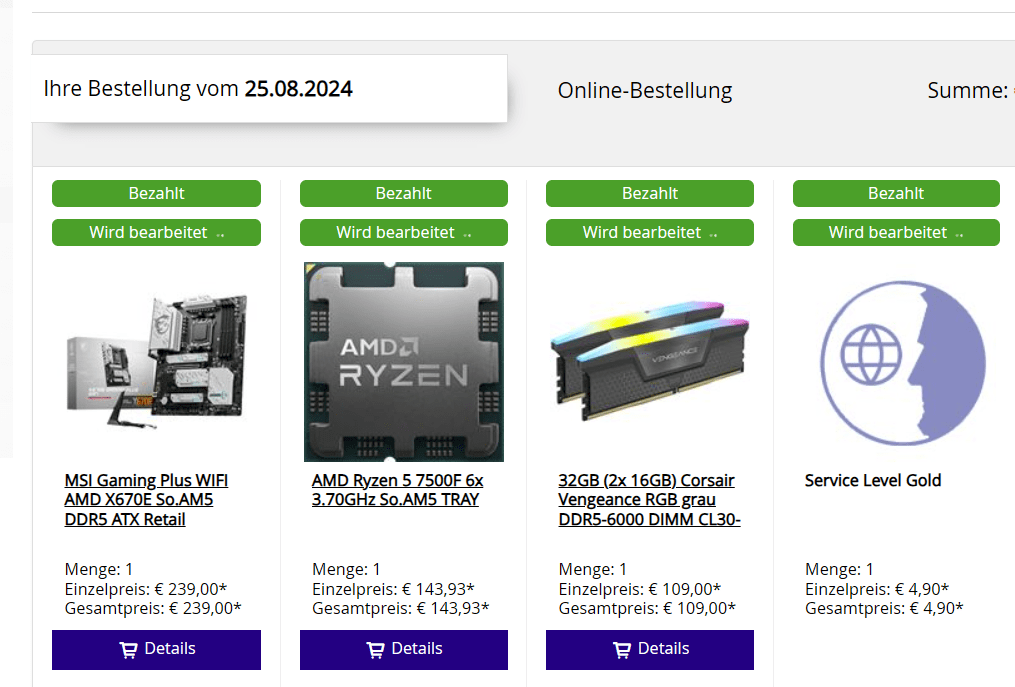Click Menge: 1 under AMD Ryzen

point(346,569)
